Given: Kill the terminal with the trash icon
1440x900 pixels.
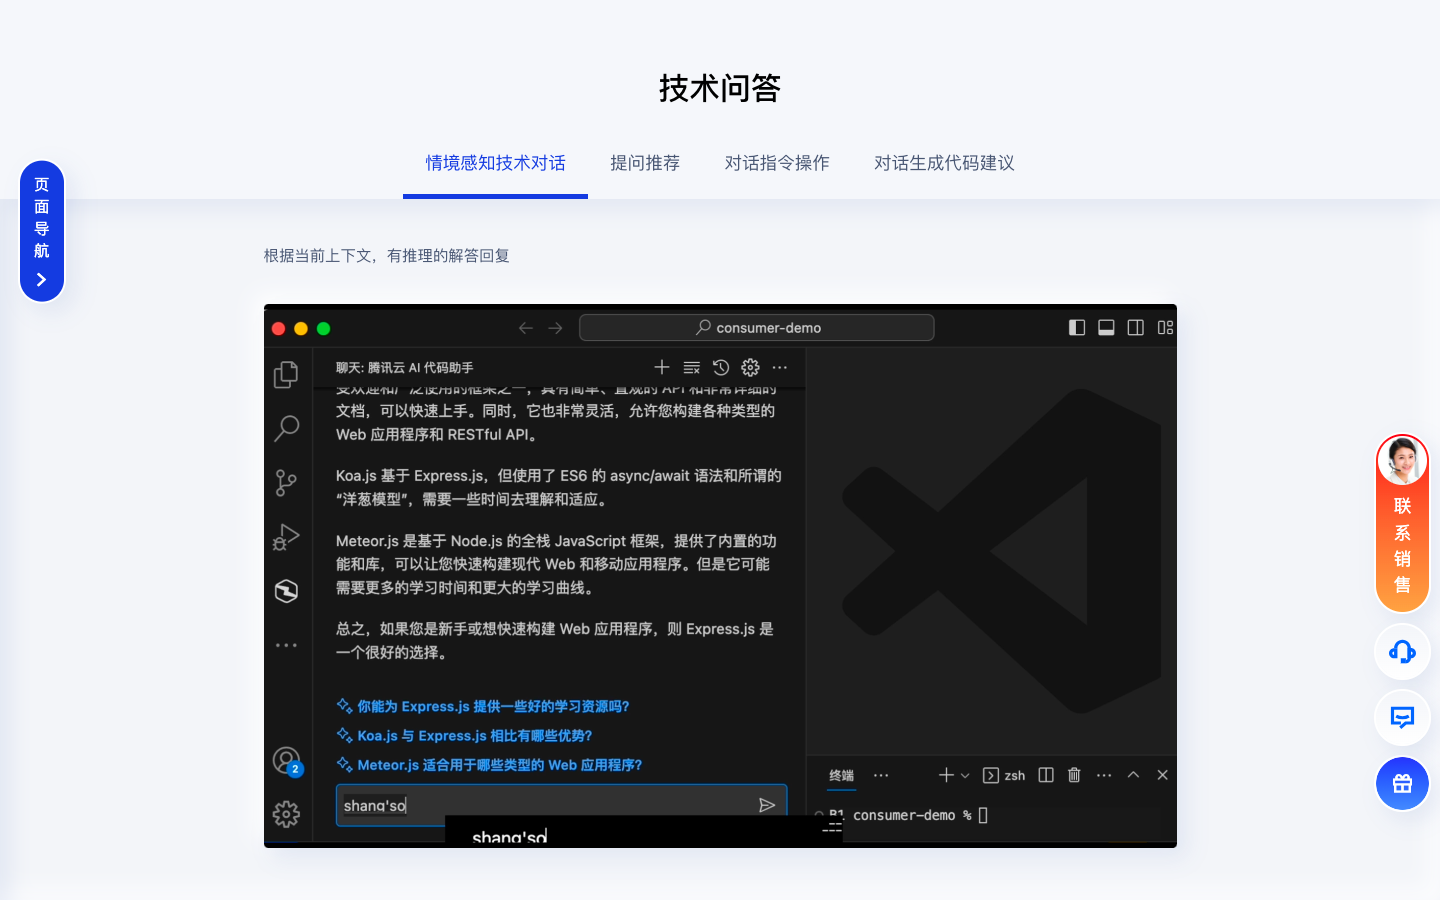Looking at the screenshot, I should [x=1073, y=774].
